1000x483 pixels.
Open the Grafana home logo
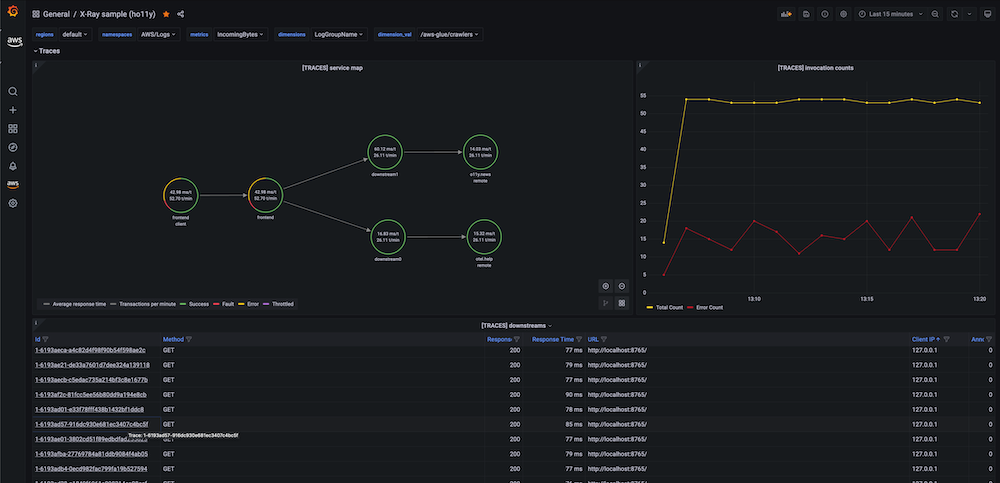(13, 11)
